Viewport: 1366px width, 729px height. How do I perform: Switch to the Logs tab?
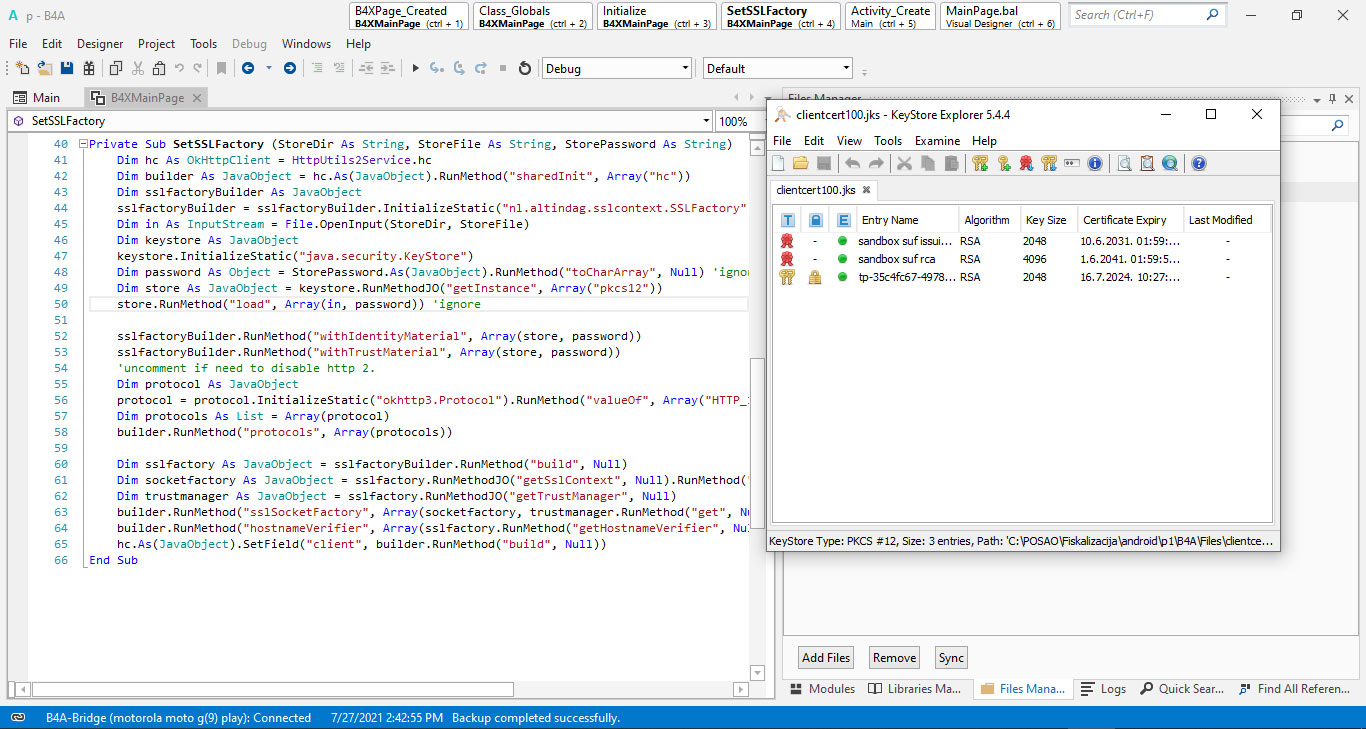click(1103, 688)
